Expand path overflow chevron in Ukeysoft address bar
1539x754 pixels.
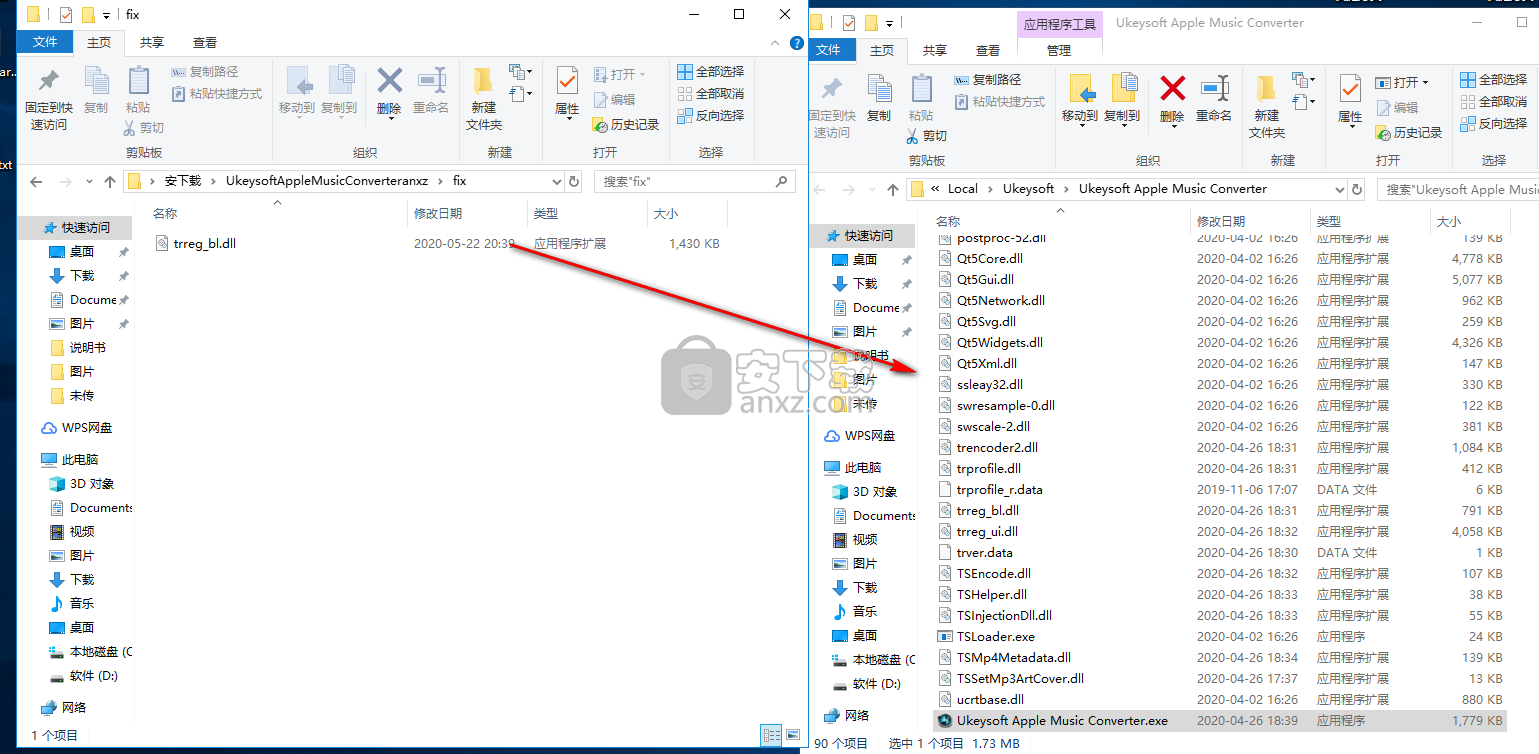[934, 189]
